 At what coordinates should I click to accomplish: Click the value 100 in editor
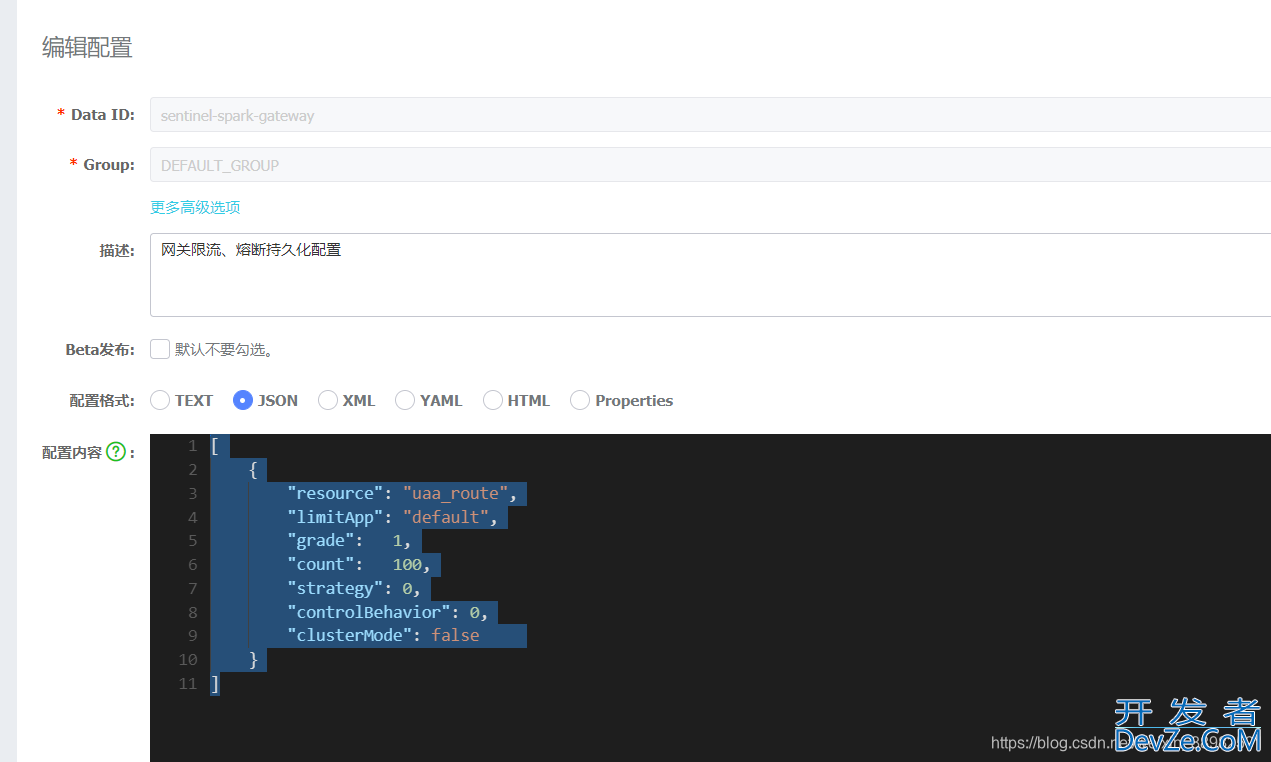pos(407,565)
